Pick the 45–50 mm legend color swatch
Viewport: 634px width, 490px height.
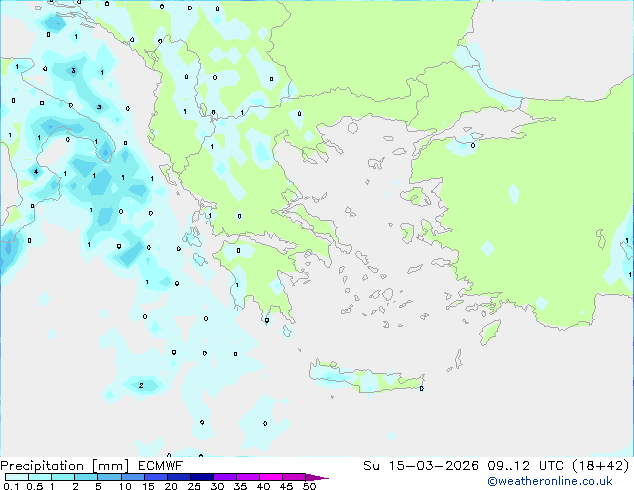coord(294,477)
